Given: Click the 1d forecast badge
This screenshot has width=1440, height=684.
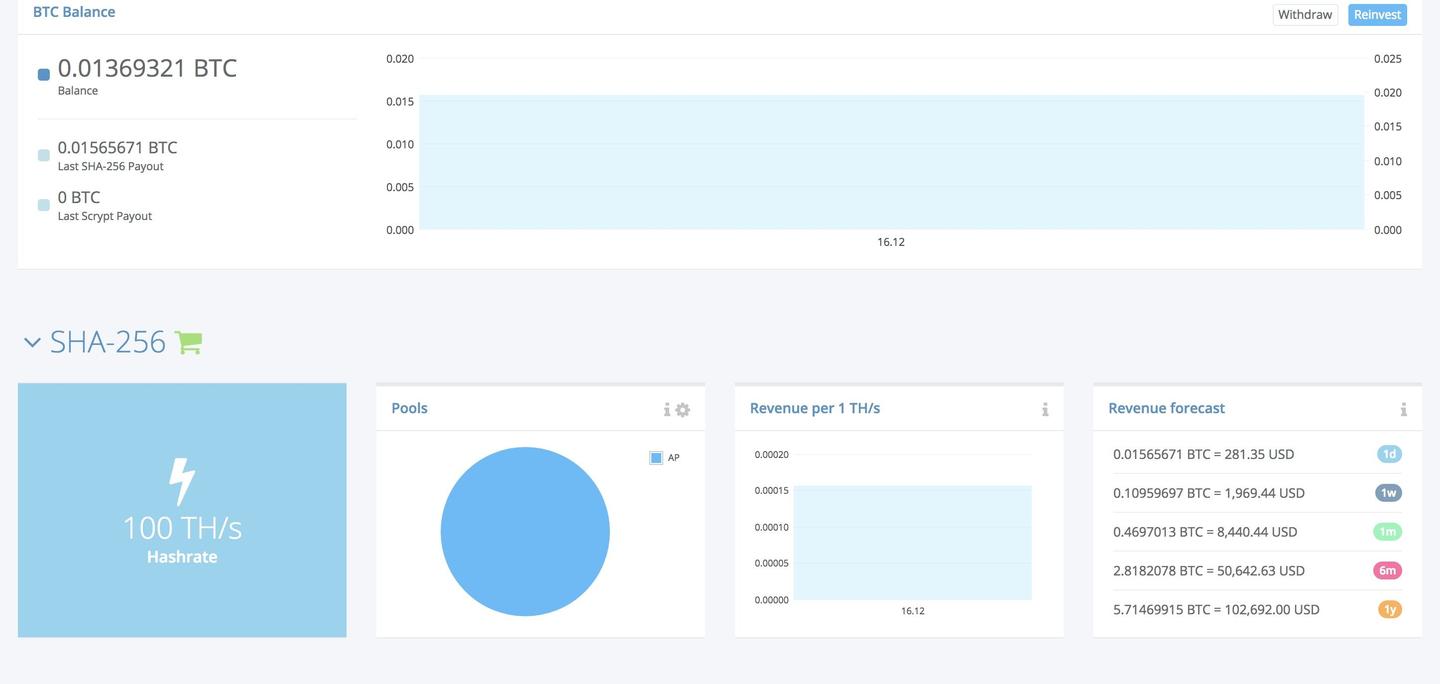Looking at the screenshot, I should click(x=1389, y=454).
